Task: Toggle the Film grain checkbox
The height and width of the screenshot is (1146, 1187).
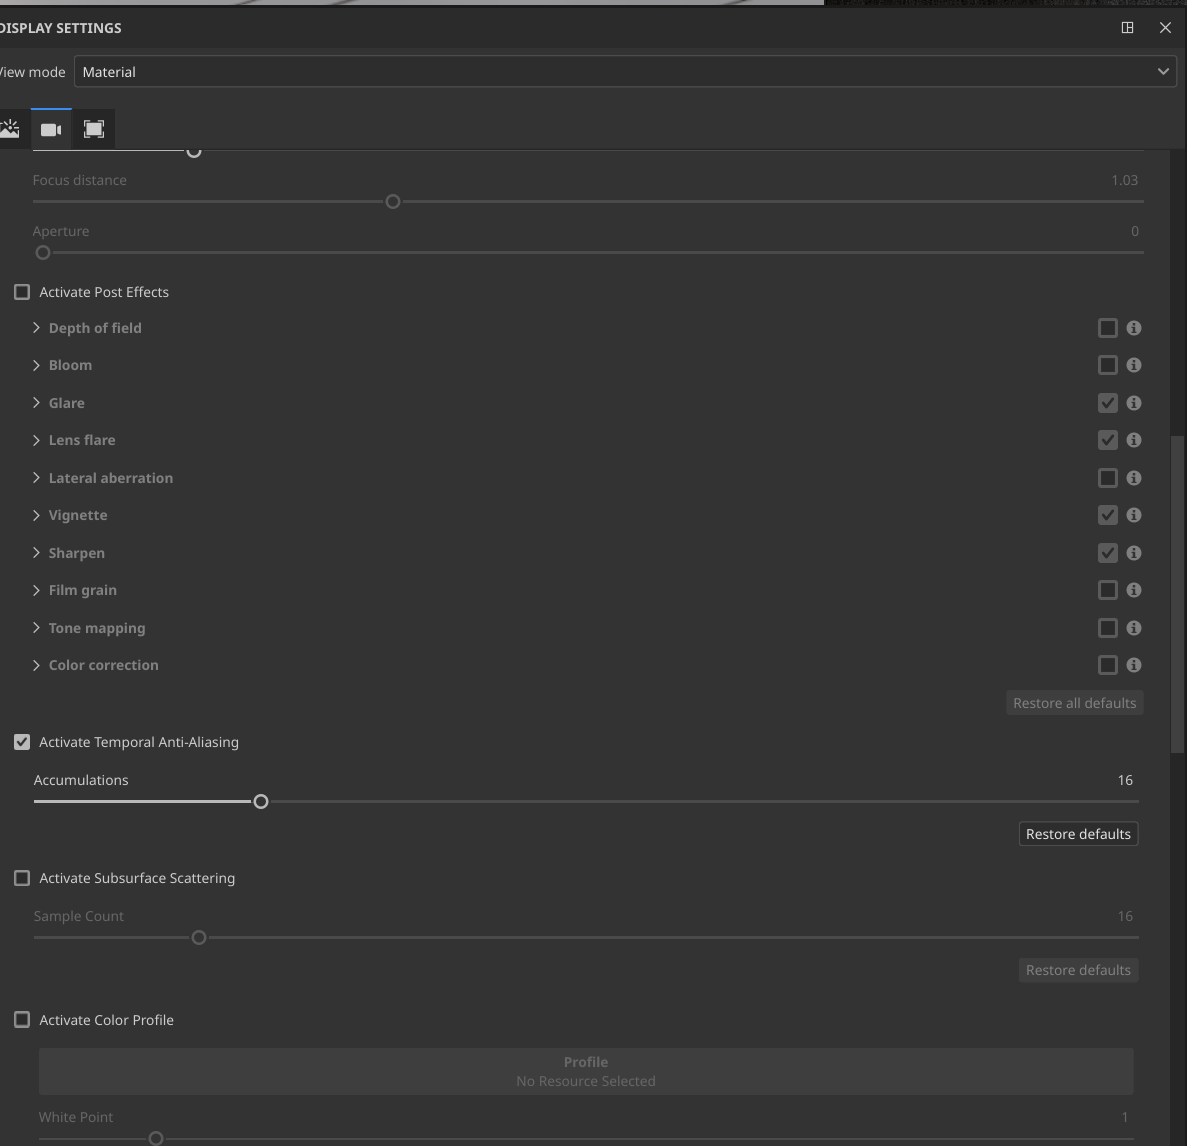Action: point(1108,590)
